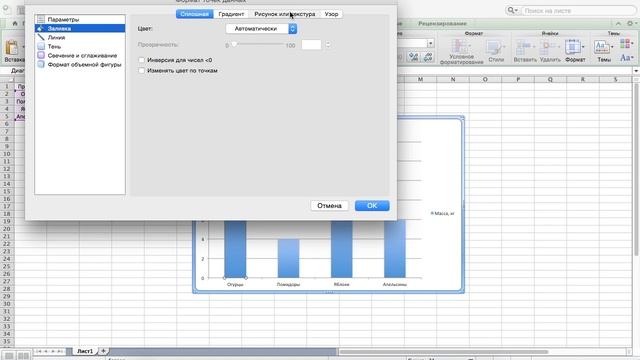Select column Q header
Image resolution: width=640 pixels, height=360 pixels.
pos(550,80)
